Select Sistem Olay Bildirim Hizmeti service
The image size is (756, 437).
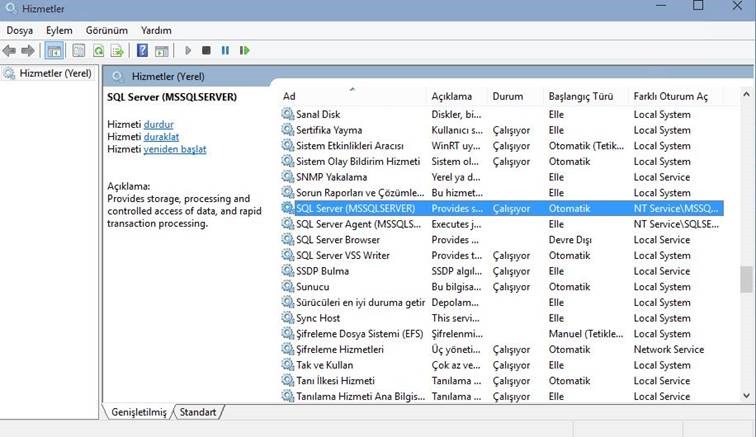(x=358, y=161)
